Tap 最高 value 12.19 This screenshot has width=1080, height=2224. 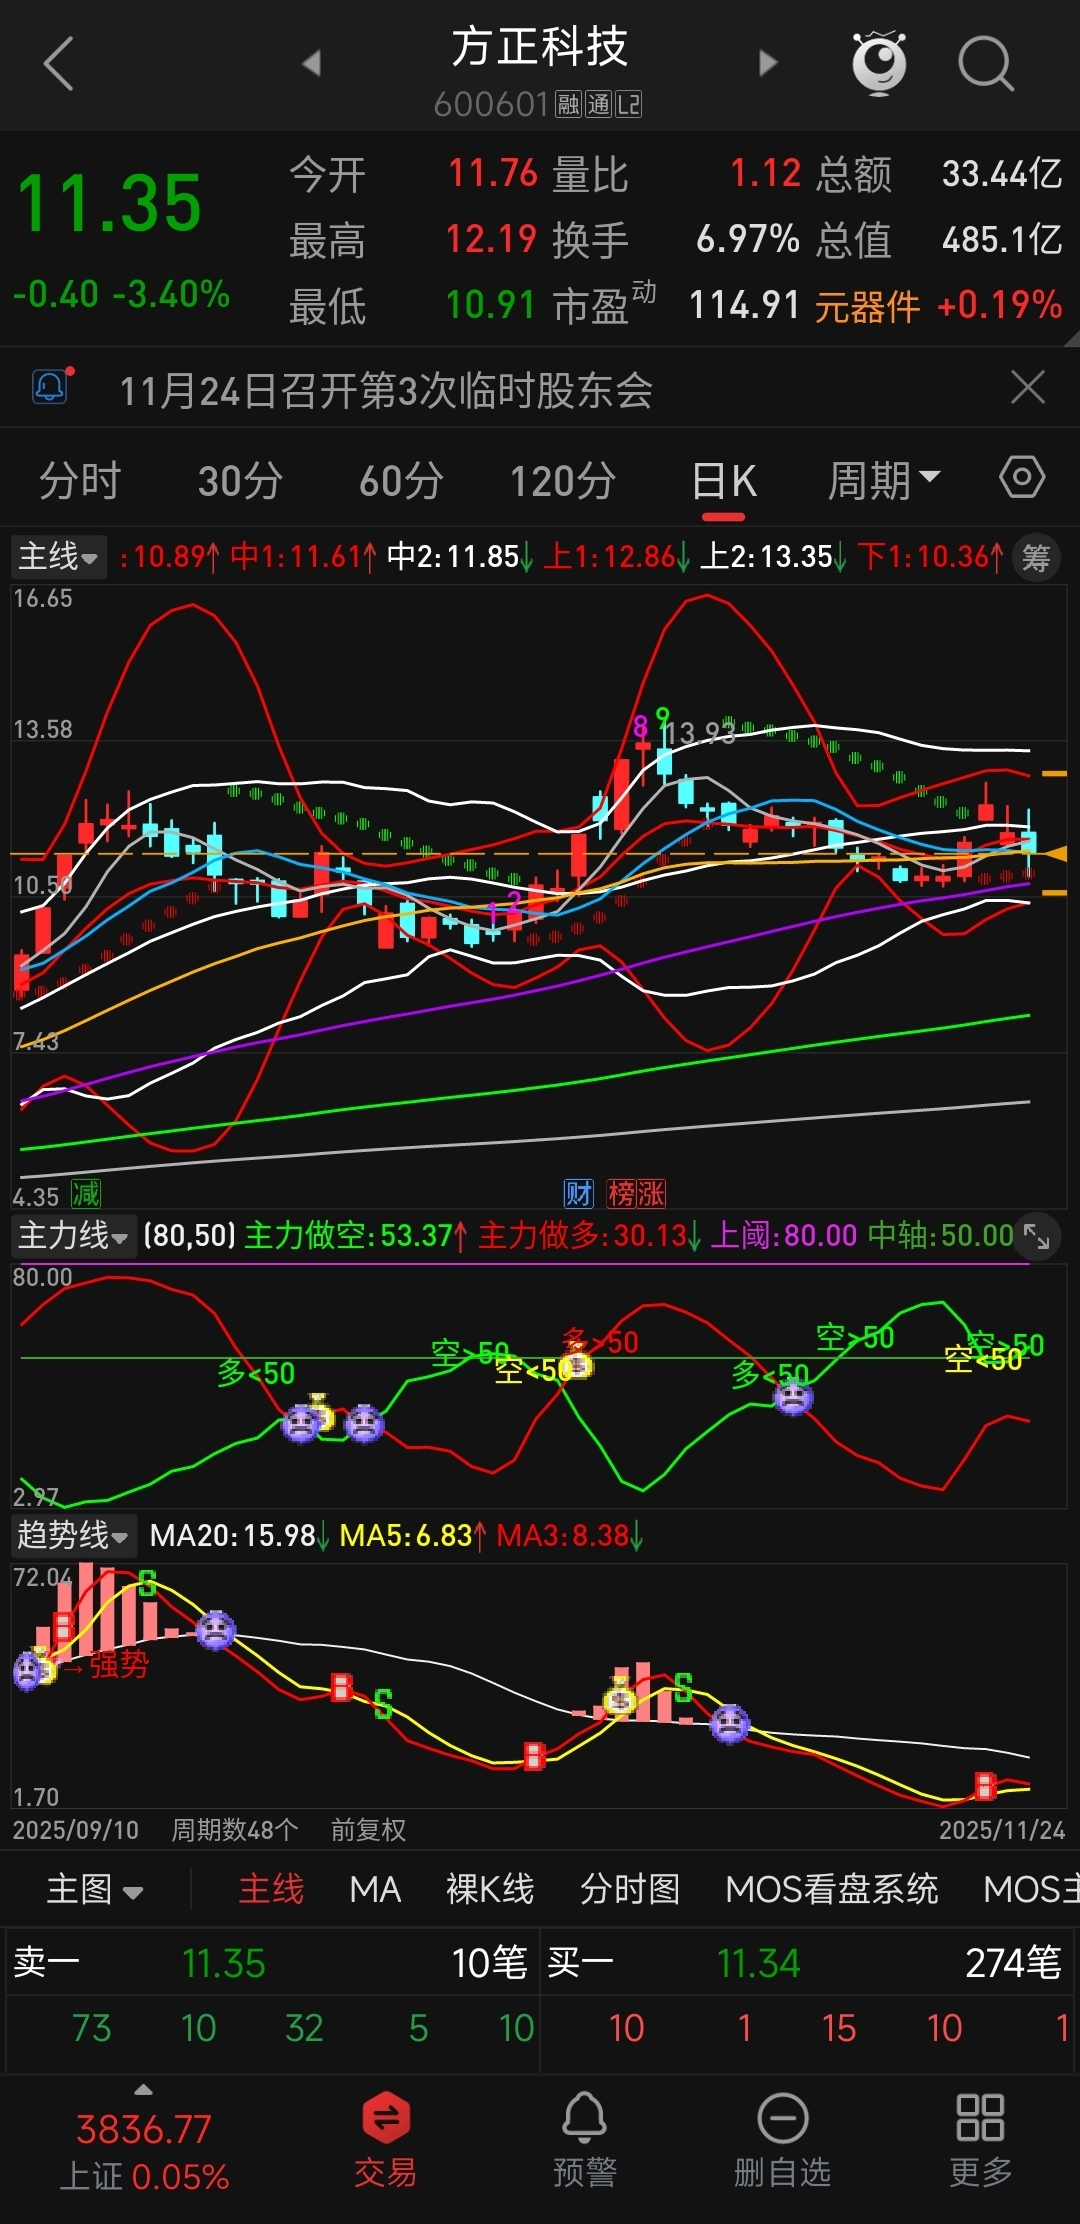pyautogui.click(x=491, y=239)
